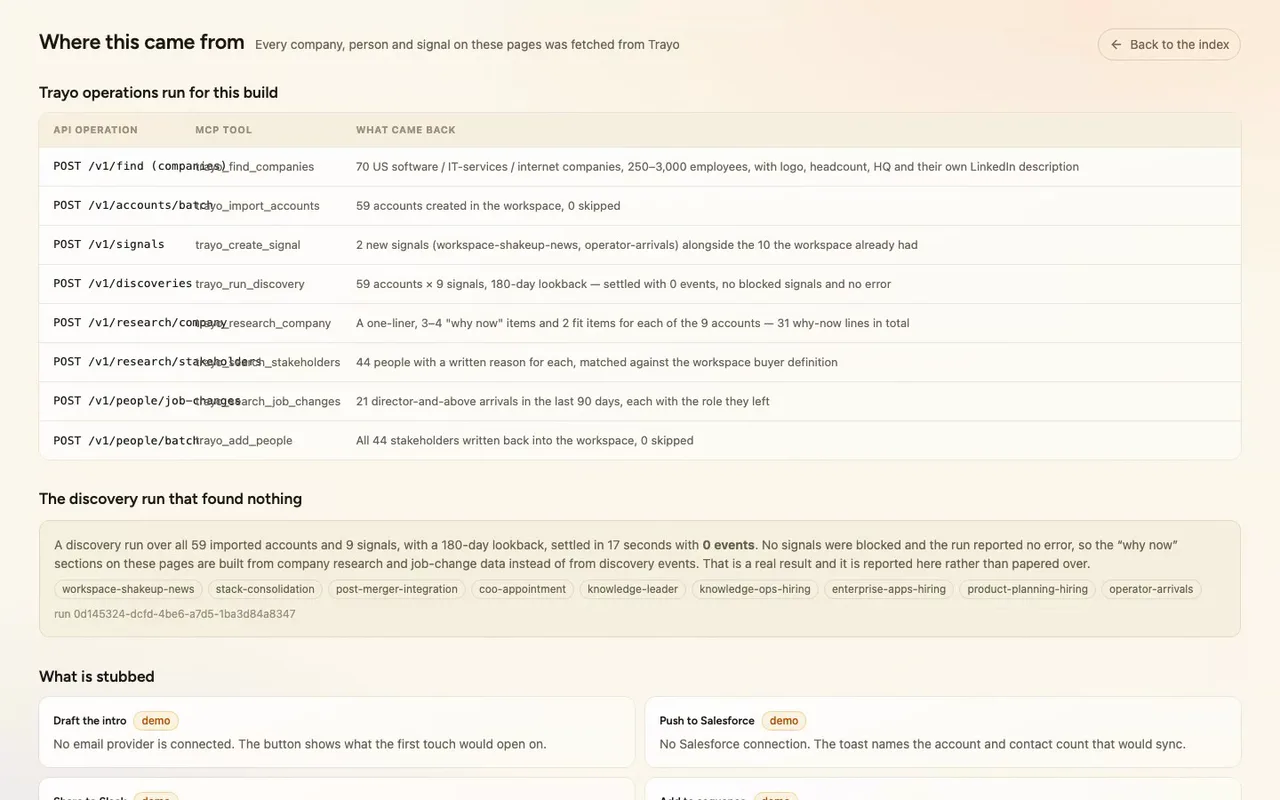Viewport: 1280px width, 800px height.
Task: Click the MCP TOOL column header
Action: click(x=224, y=130)
